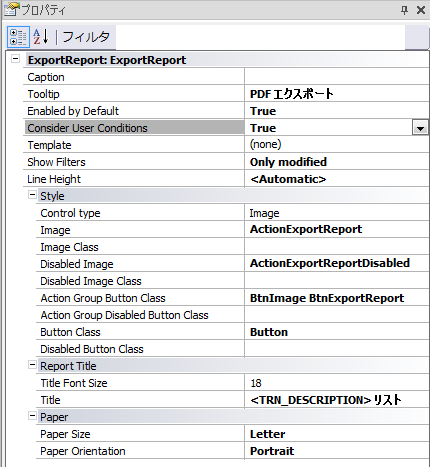Select the Enabled by Default True value
Image resolution: width=430 pixels, height=467 pixels.
337,111
